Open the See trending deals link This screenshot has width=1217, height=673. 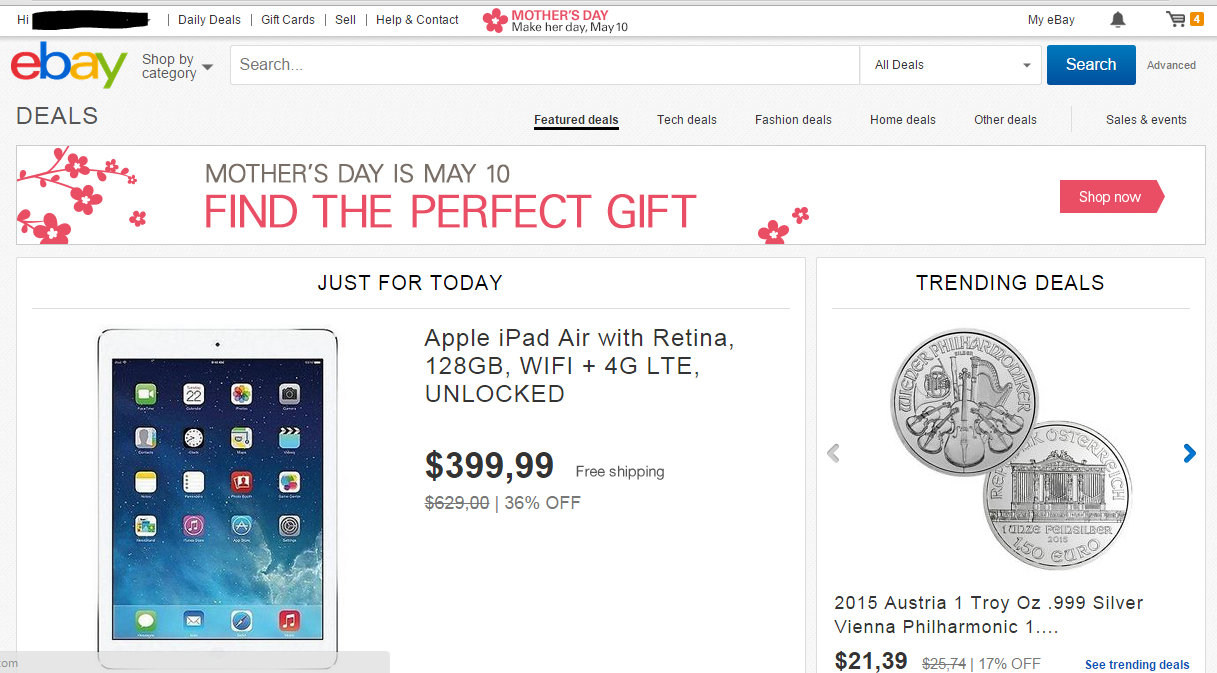point(1137,664)
